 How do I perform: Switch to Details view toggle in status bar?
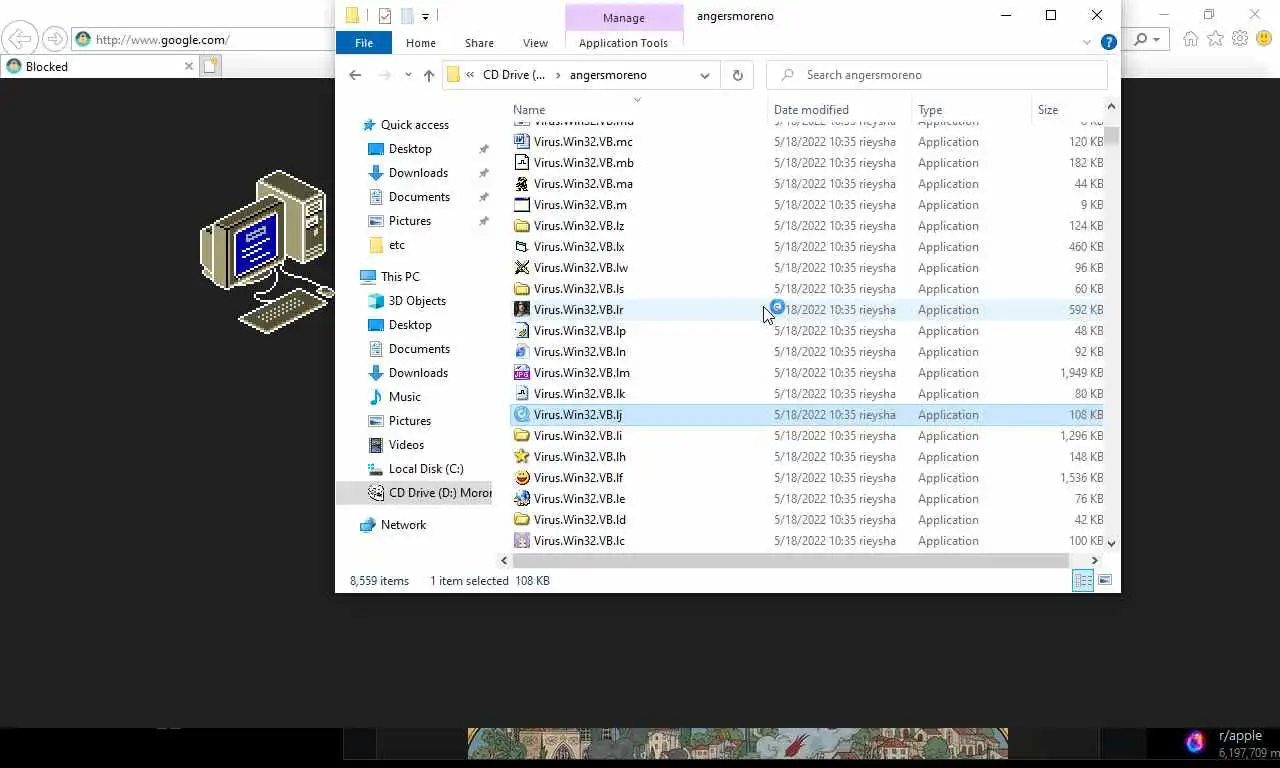[1083, 581]
